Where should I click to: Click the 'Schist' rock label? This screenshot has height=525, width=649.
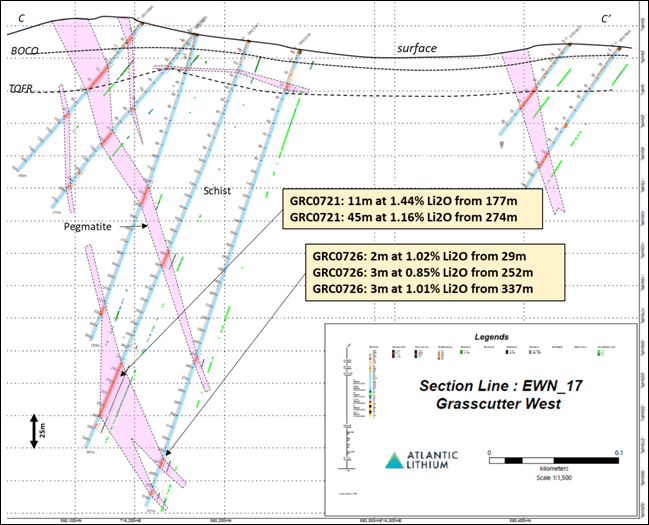tap(217, 191)
